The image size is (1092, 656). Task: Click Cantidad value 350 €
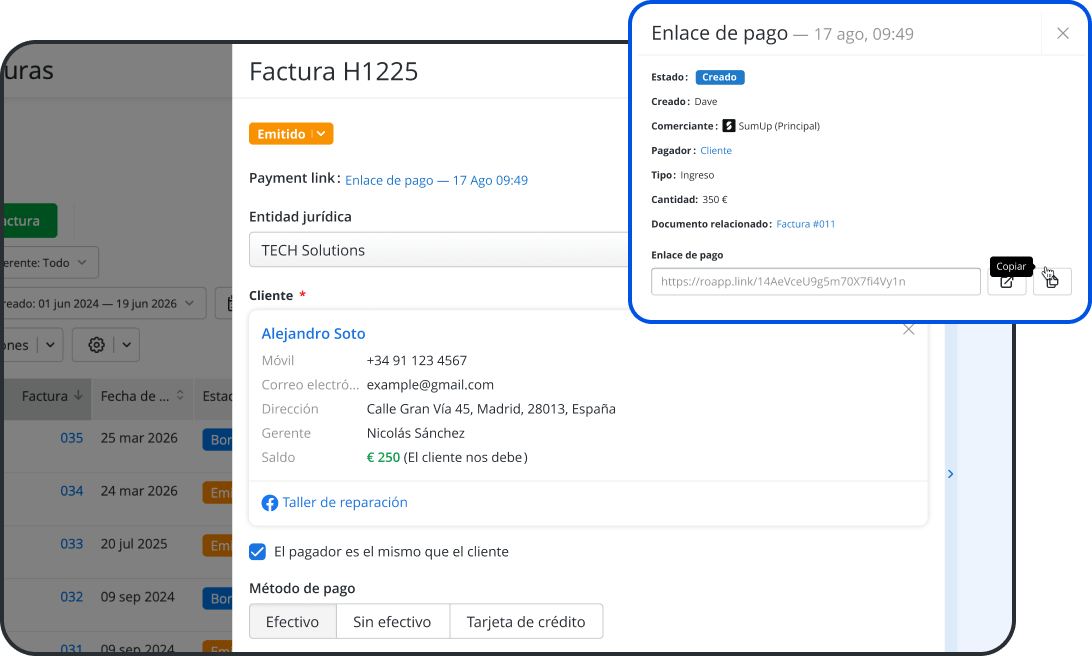click(x=715, y=200)
